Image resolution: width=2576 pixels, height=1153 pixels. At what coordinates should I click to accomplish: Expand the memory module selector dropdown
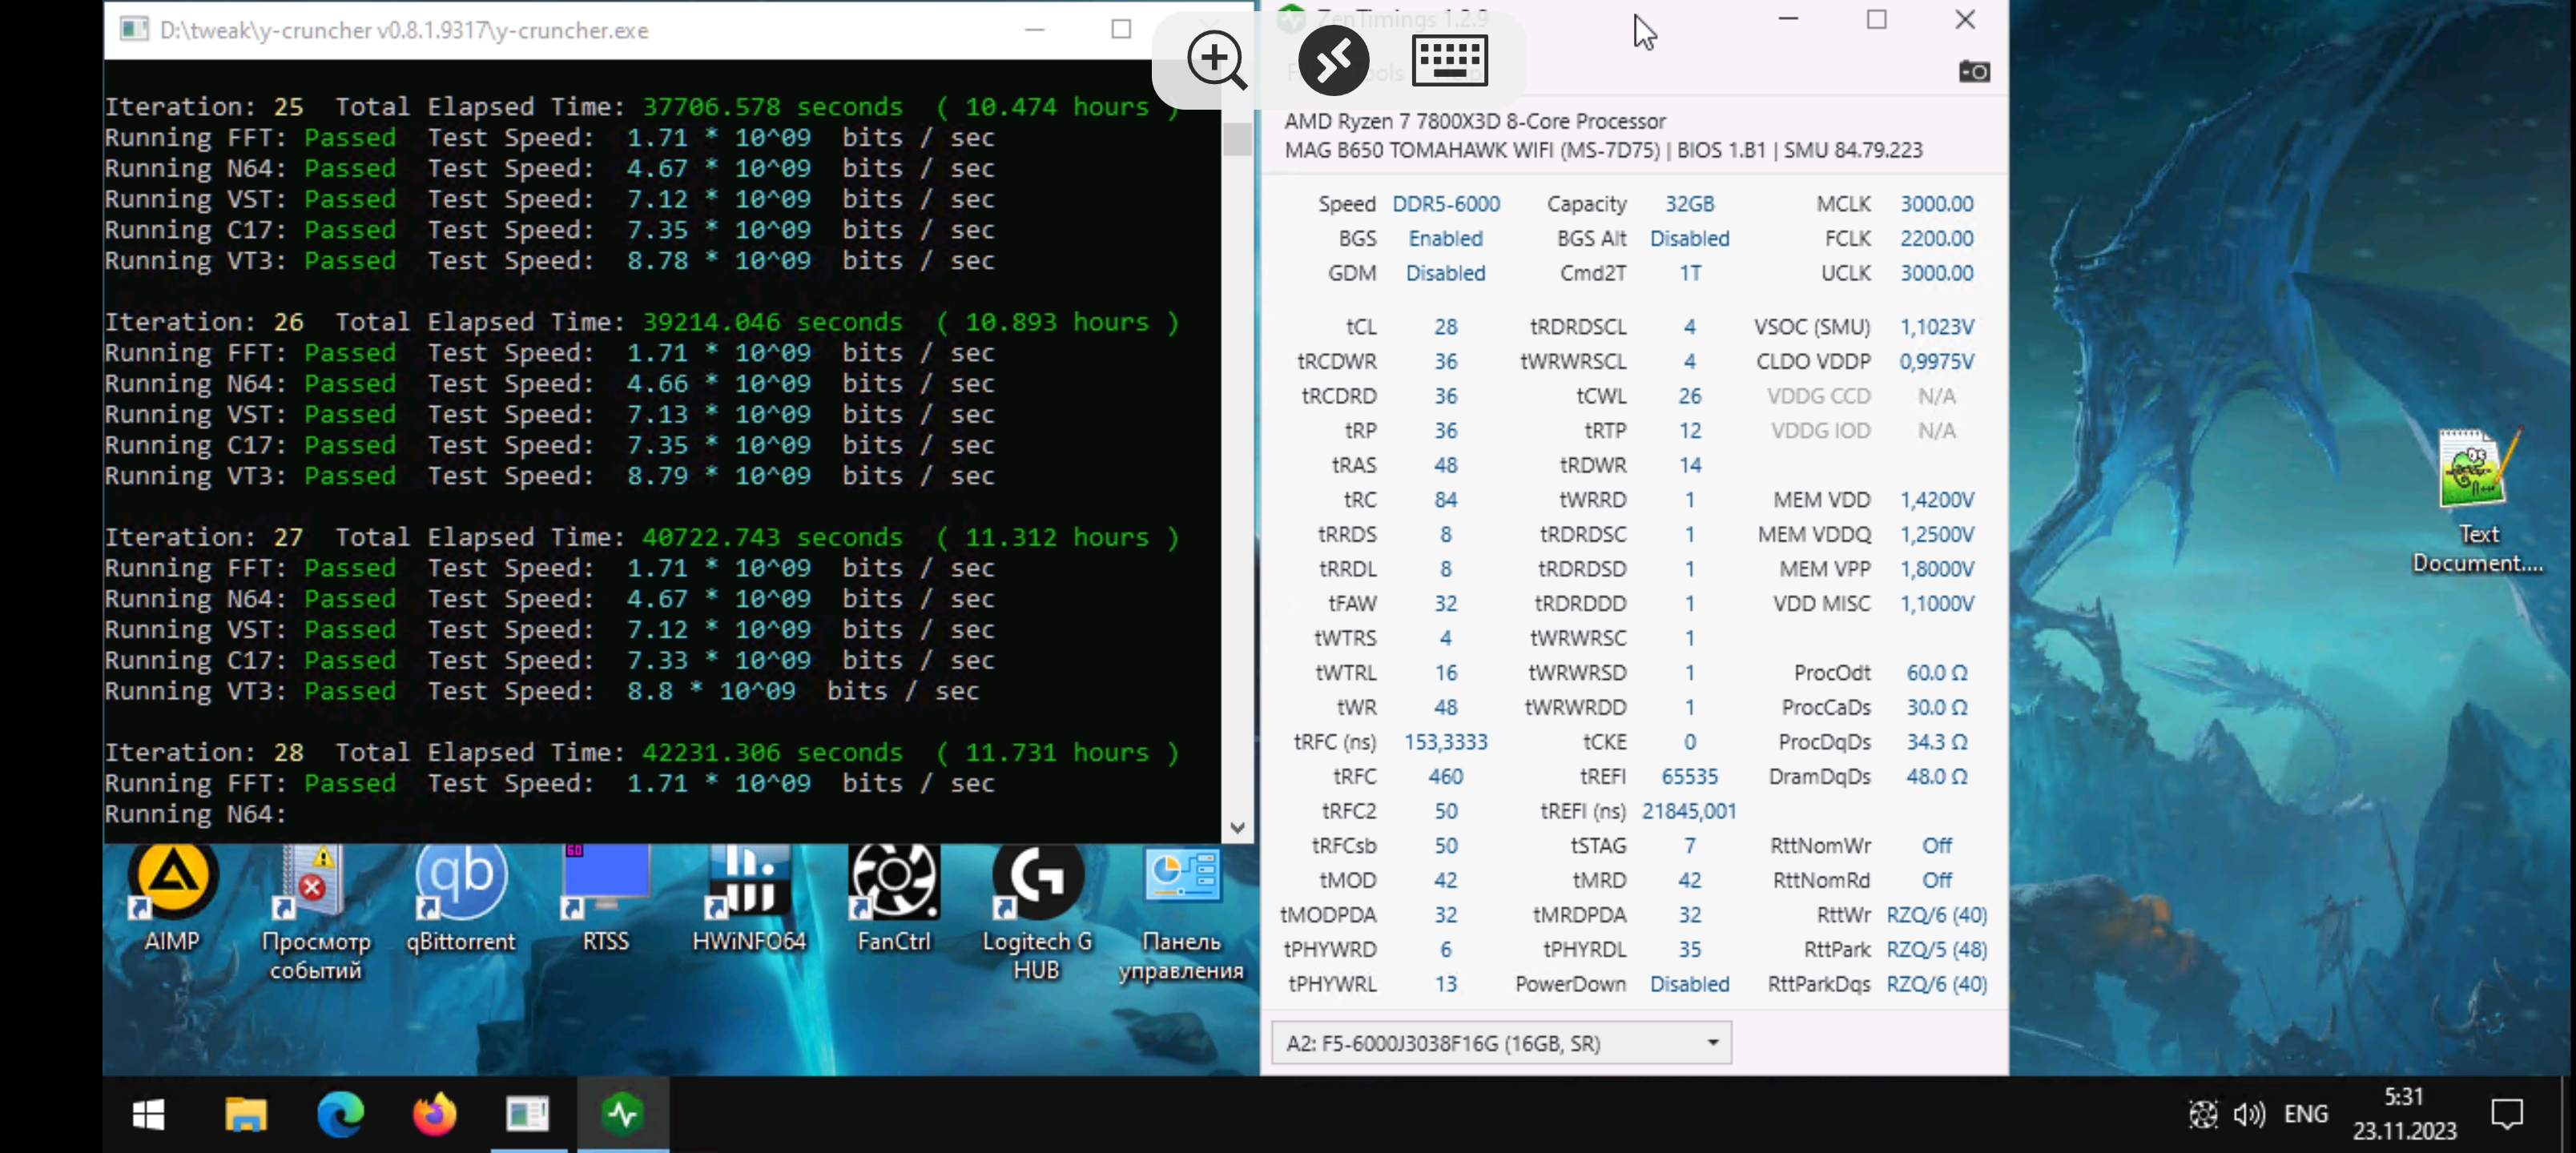click(1712, 1043)
